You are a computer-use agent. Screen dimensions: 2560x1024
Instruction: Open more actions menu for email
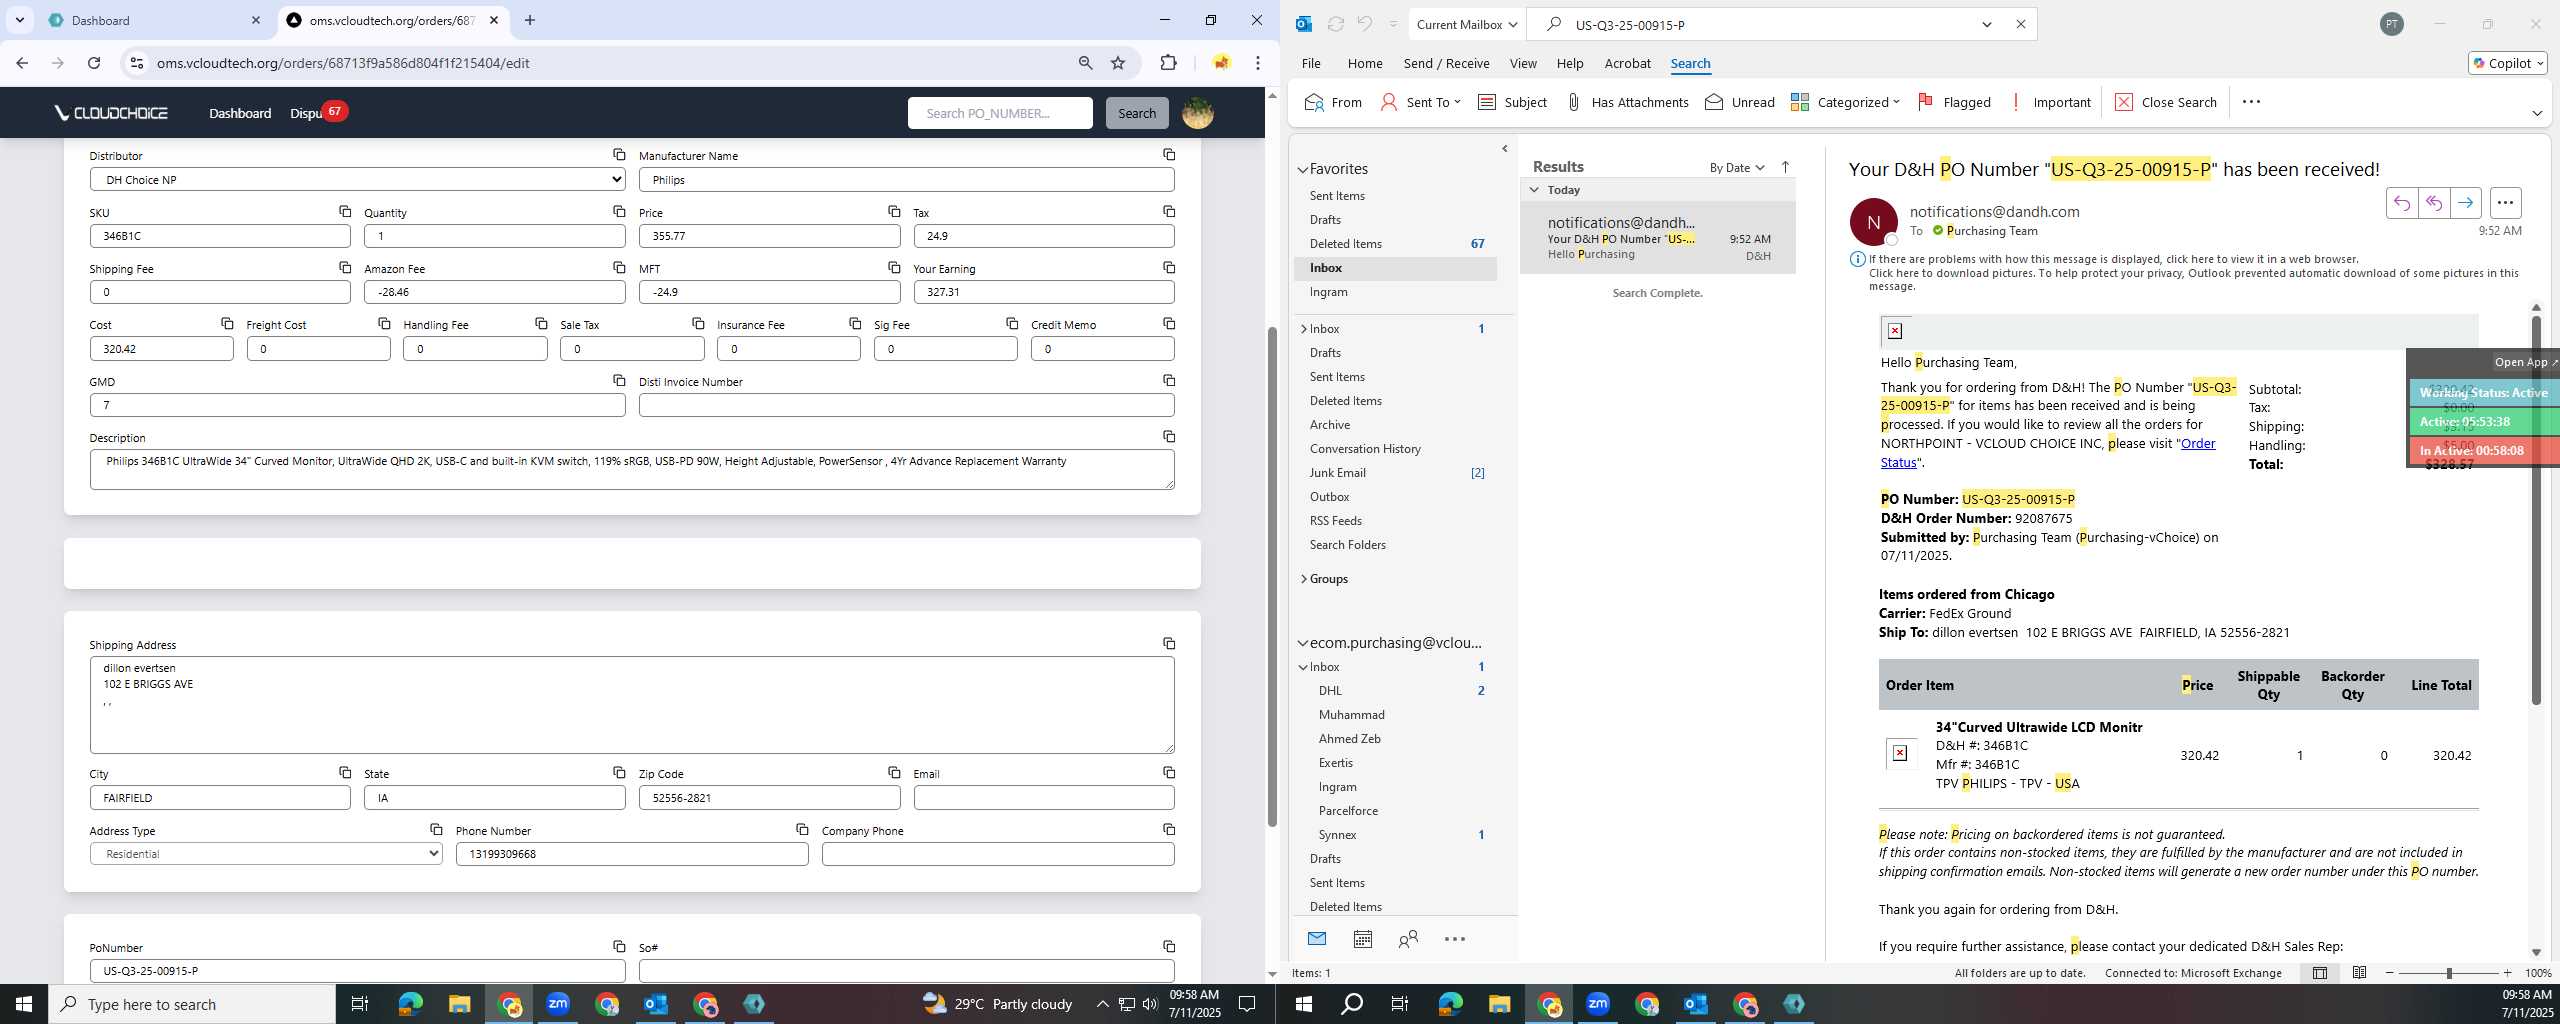tap(2505, 203)
